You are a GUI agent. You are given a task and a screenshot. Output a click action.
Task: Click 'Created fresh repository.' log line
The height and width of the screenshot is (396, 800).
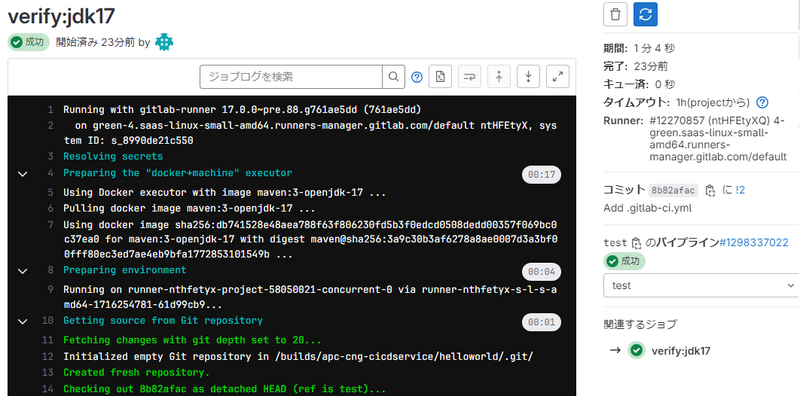point(136,373)
